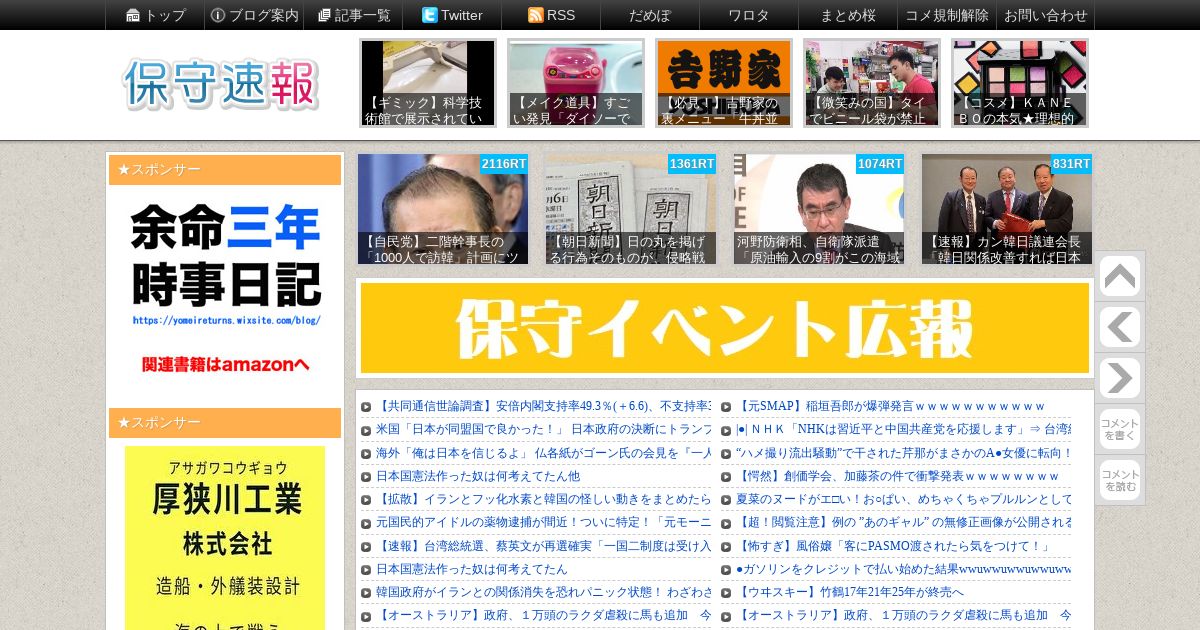This screenshot has height=630, width=1200.
Task: Click the right arrow side button
Action: point(1119,379)
